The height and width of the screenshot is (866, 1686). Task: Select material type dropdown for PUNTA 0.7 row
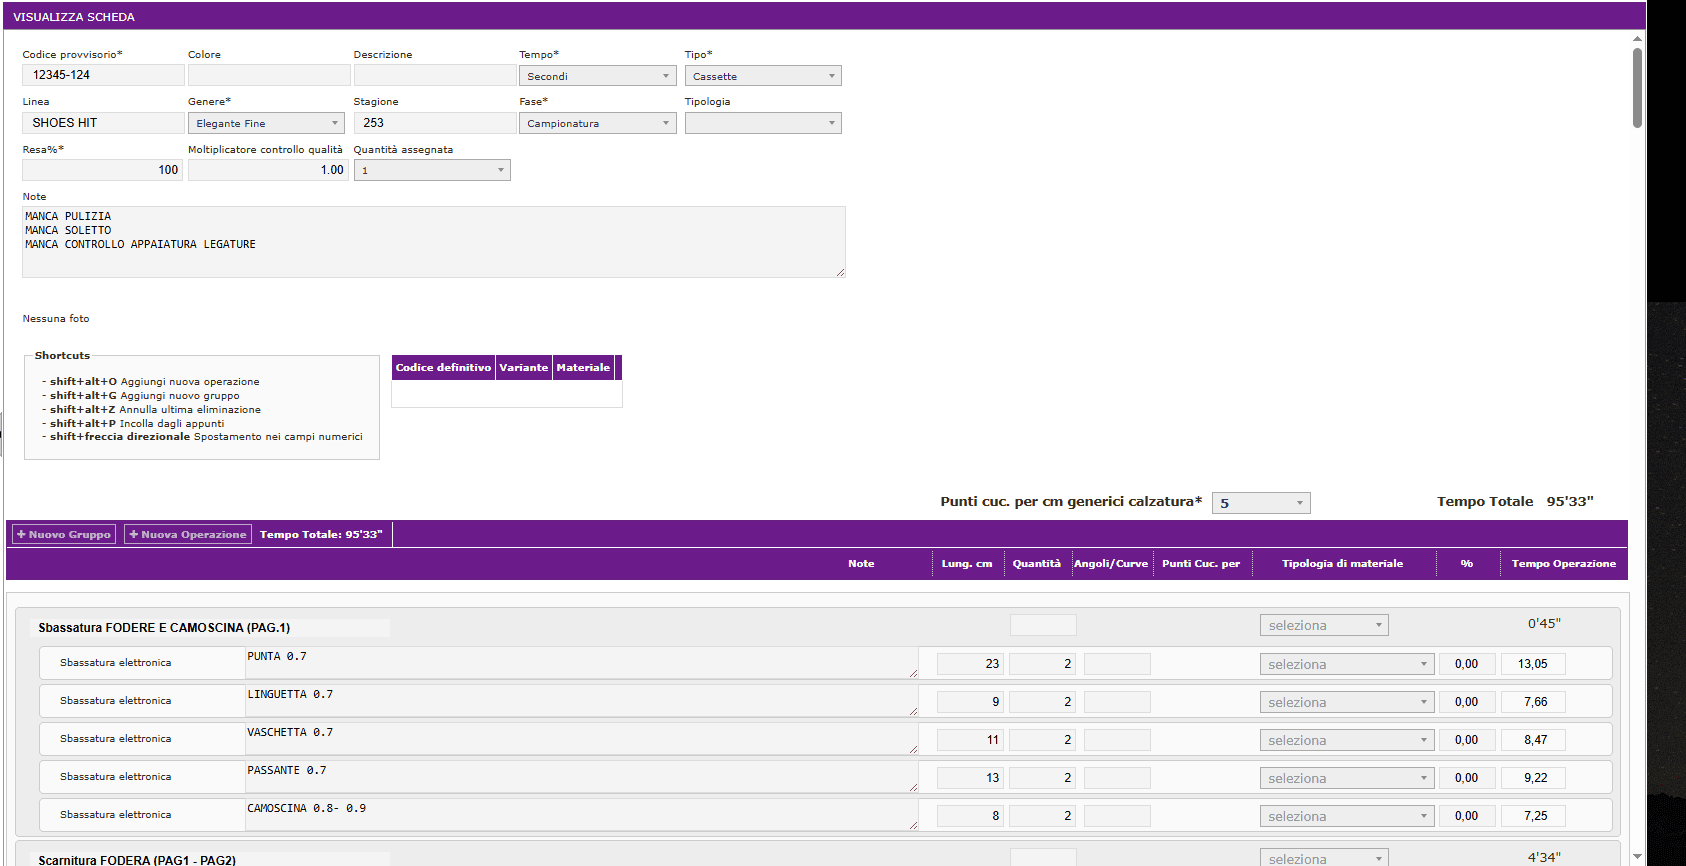click(1346, 664)
